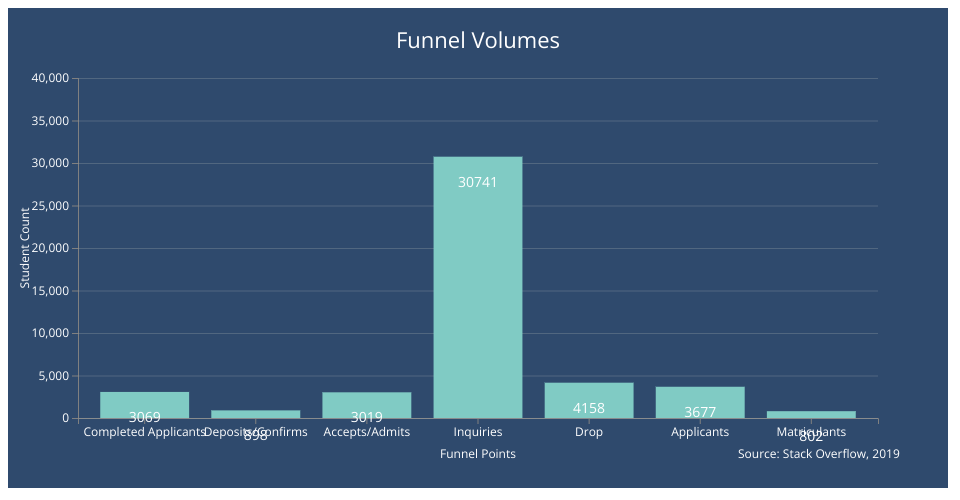Click the Source: Stack Overflow, 2019 annotation
The height and width of the screenshot is (500, 960).
tap(818, 454)
